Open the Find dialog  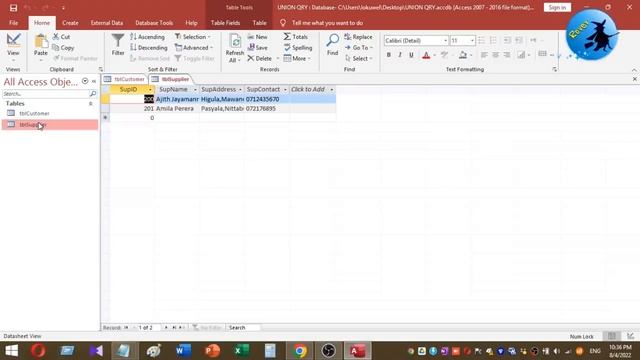(x=333, y=45)
